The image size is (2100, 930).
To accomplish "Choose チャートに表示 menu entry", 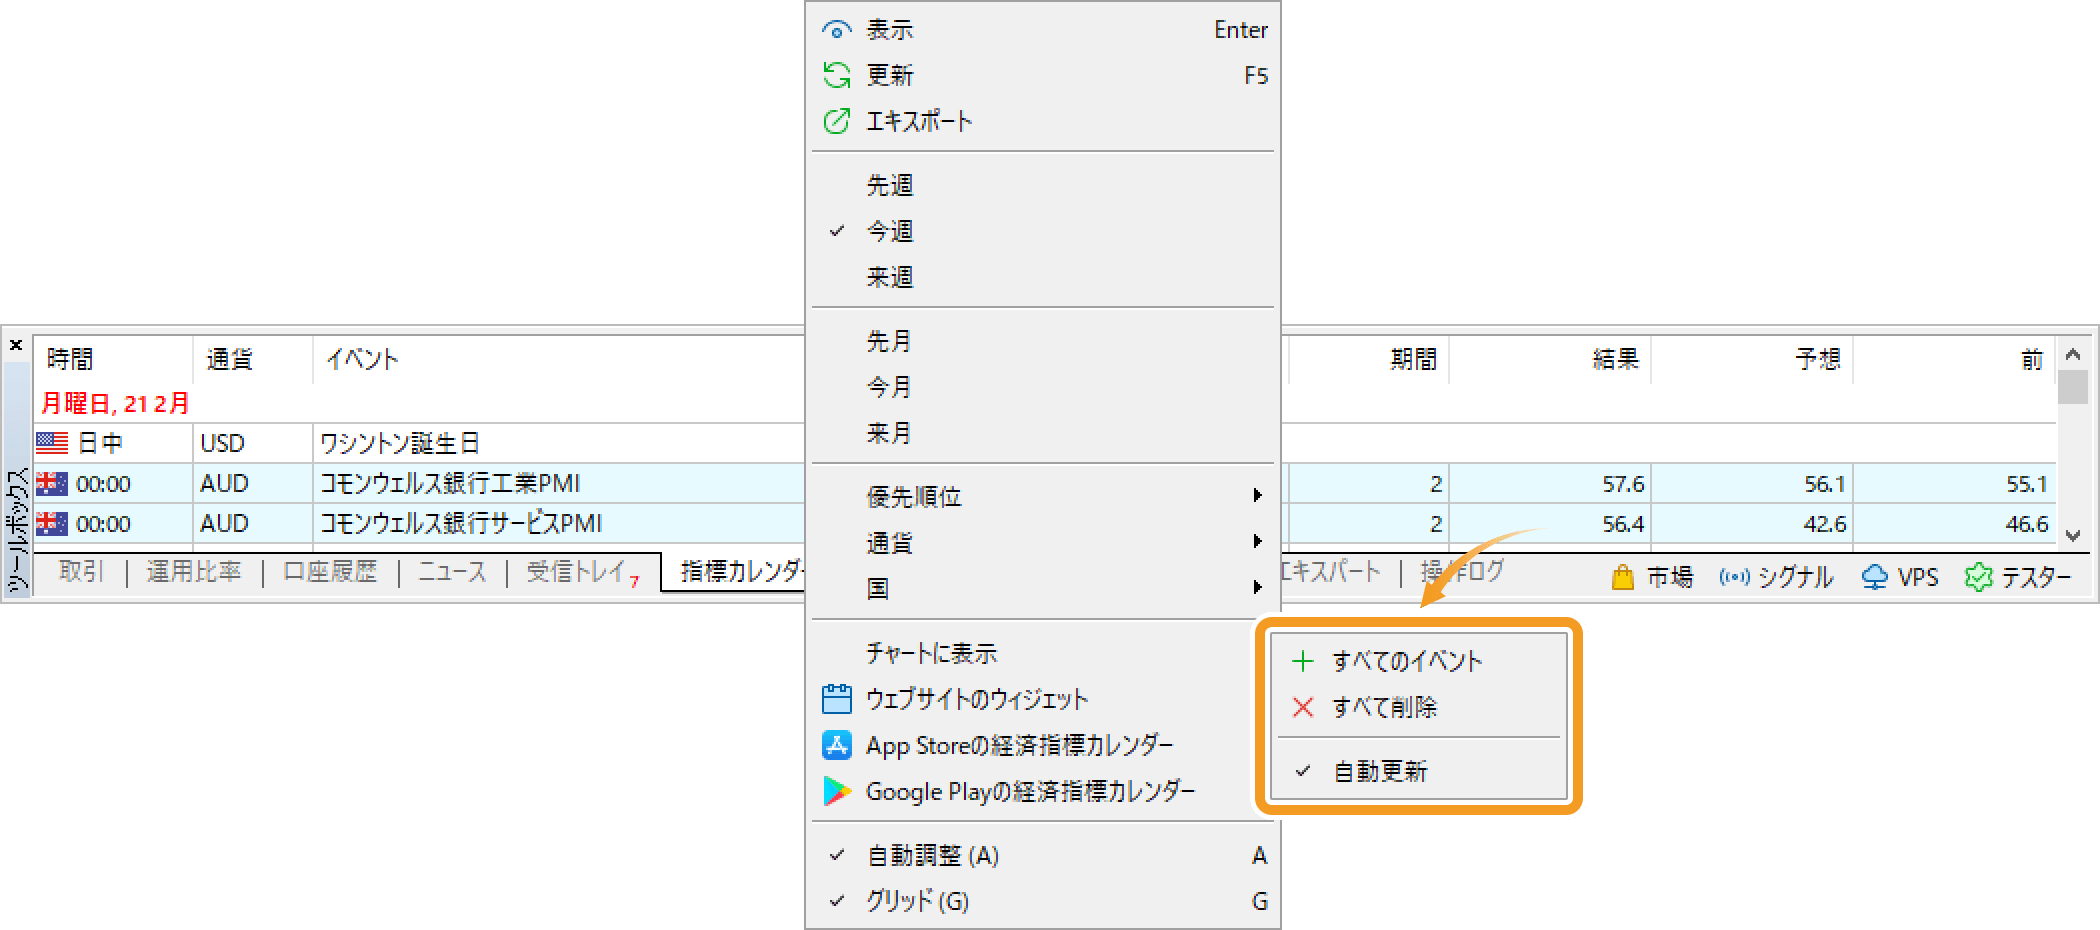I will 1032,653.
